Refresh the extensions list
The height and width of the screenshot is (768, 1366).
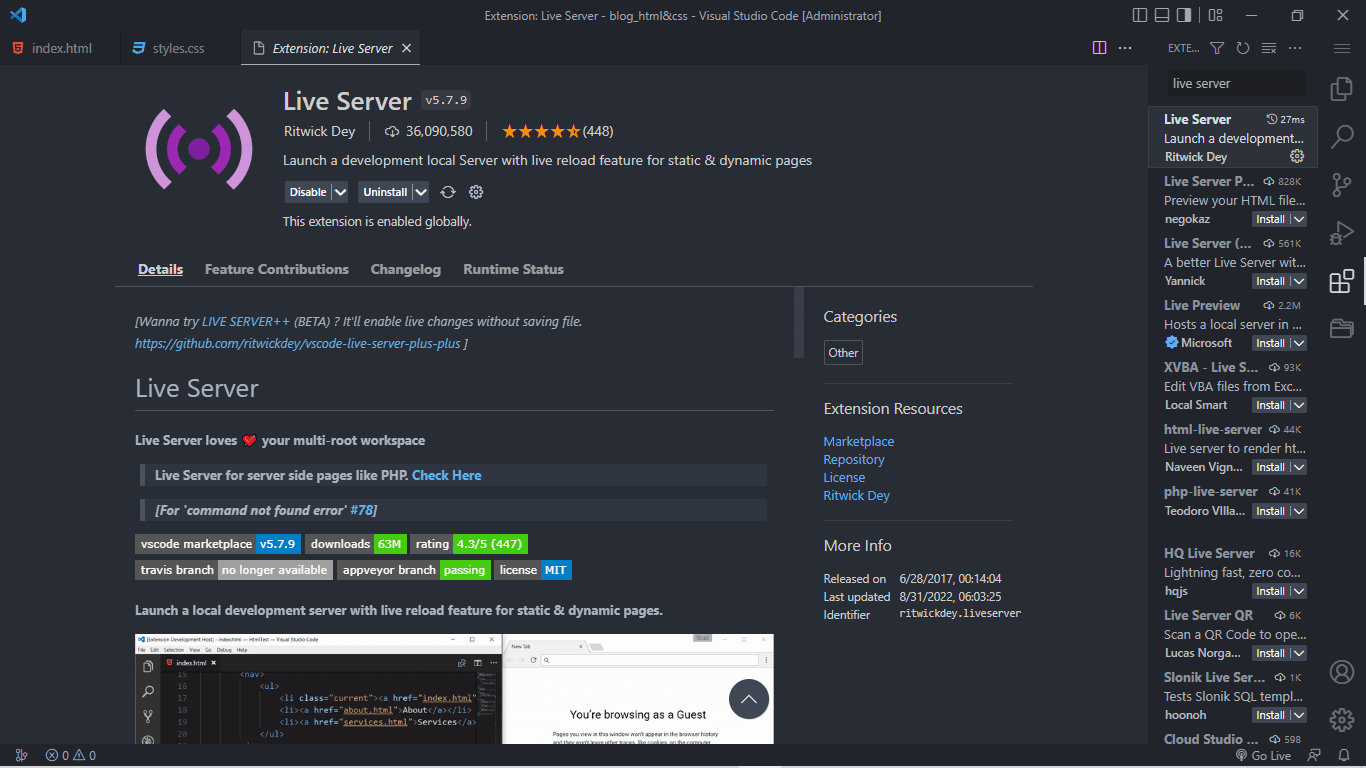click(x=1243, y=48)
